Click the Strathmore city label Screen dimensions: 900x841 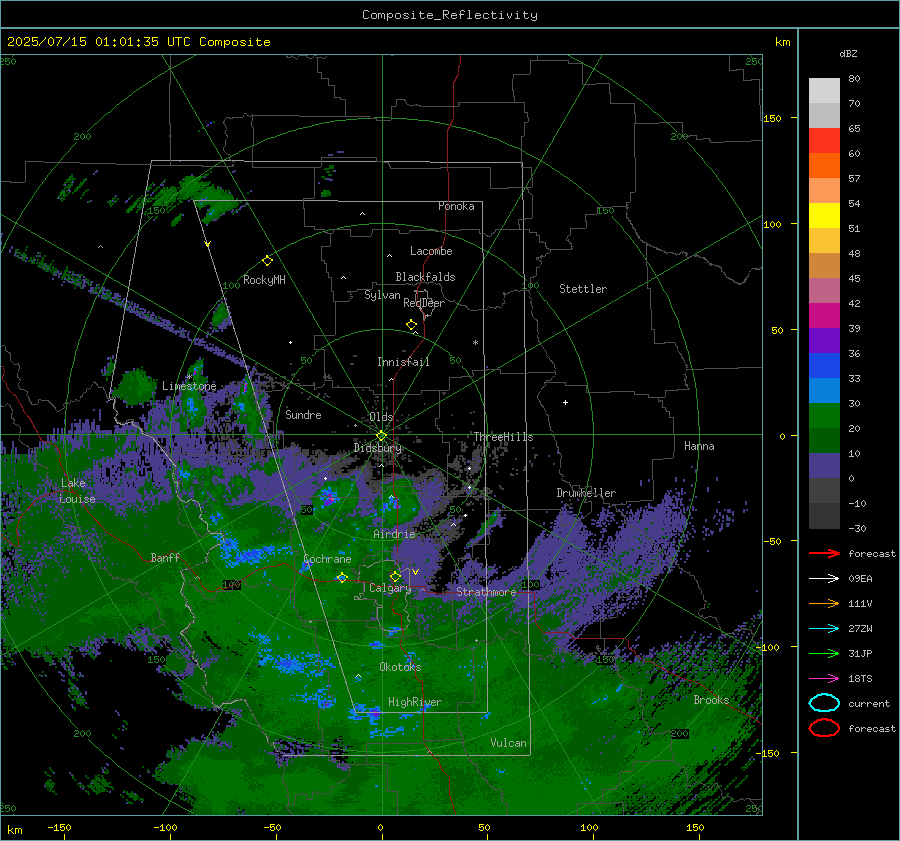[x=486, y=592]
